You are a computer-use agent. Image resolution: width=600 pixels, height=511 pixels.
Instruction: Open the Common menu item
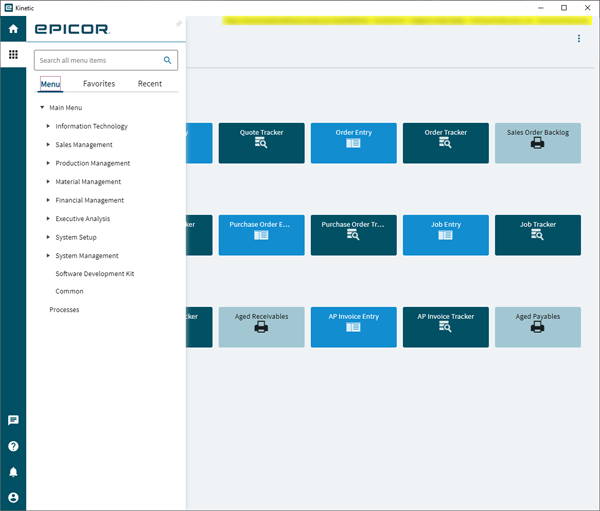click(69, 291)
